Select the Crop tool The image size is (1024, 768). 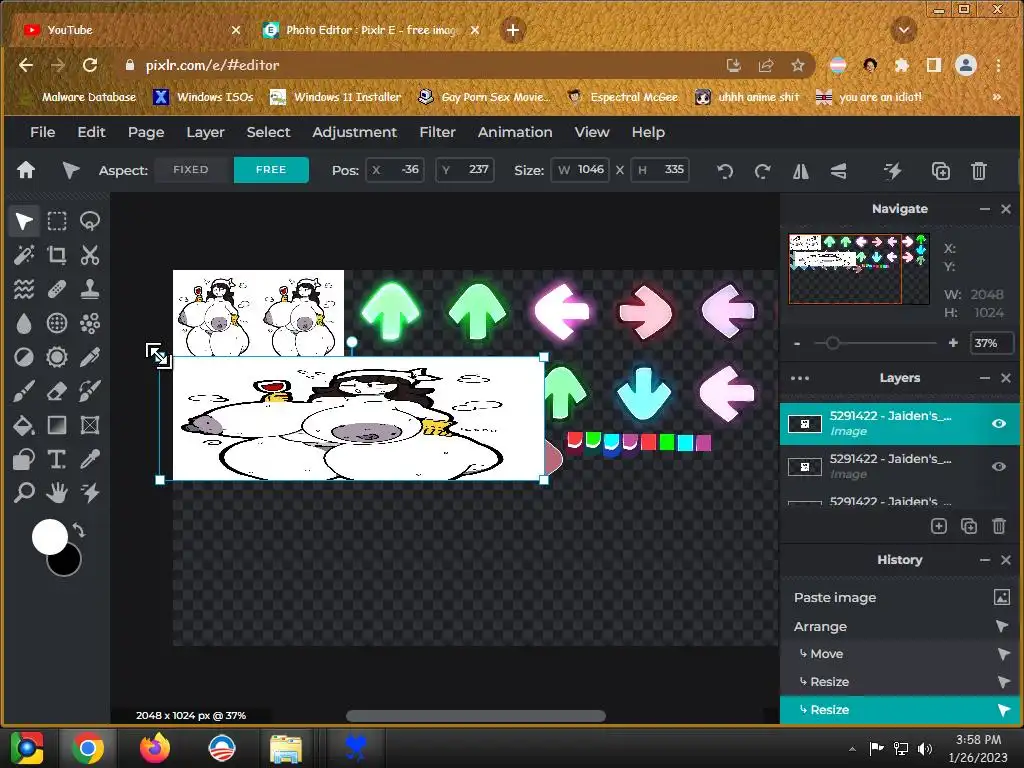pyautogui.click(x=57, y=255)
